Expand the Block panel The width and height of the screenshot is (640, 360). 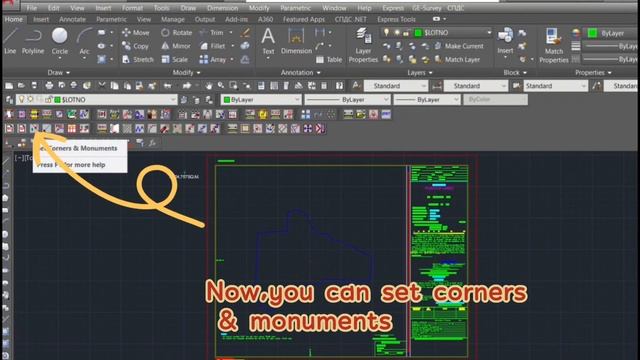(x=515, y=73)
